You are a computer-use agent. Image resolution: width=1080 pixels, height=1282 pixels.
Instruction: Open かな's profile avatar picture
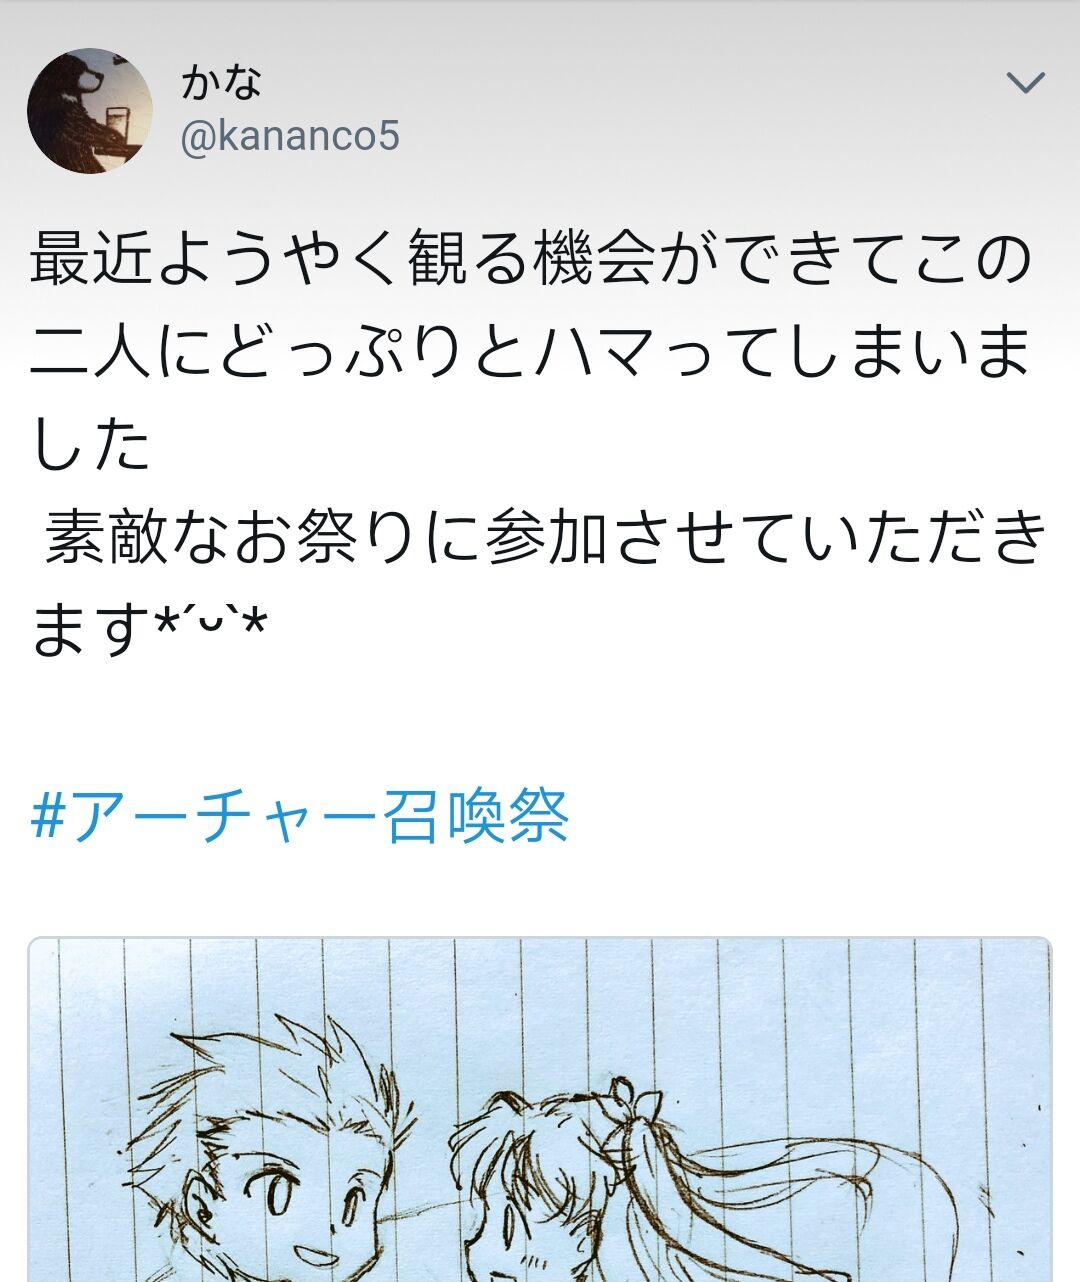(x=90, y=110)
